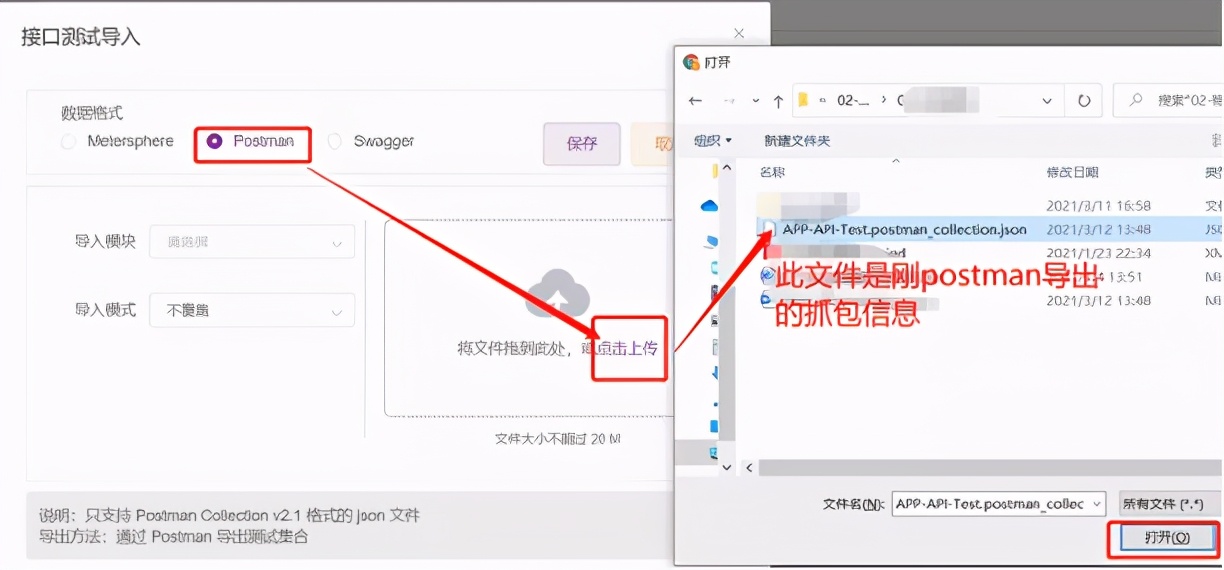The image size is (1224, 570).
Task: Open the 所有文件 file type filter dropdown
Action: click(x=1170, y=504)
